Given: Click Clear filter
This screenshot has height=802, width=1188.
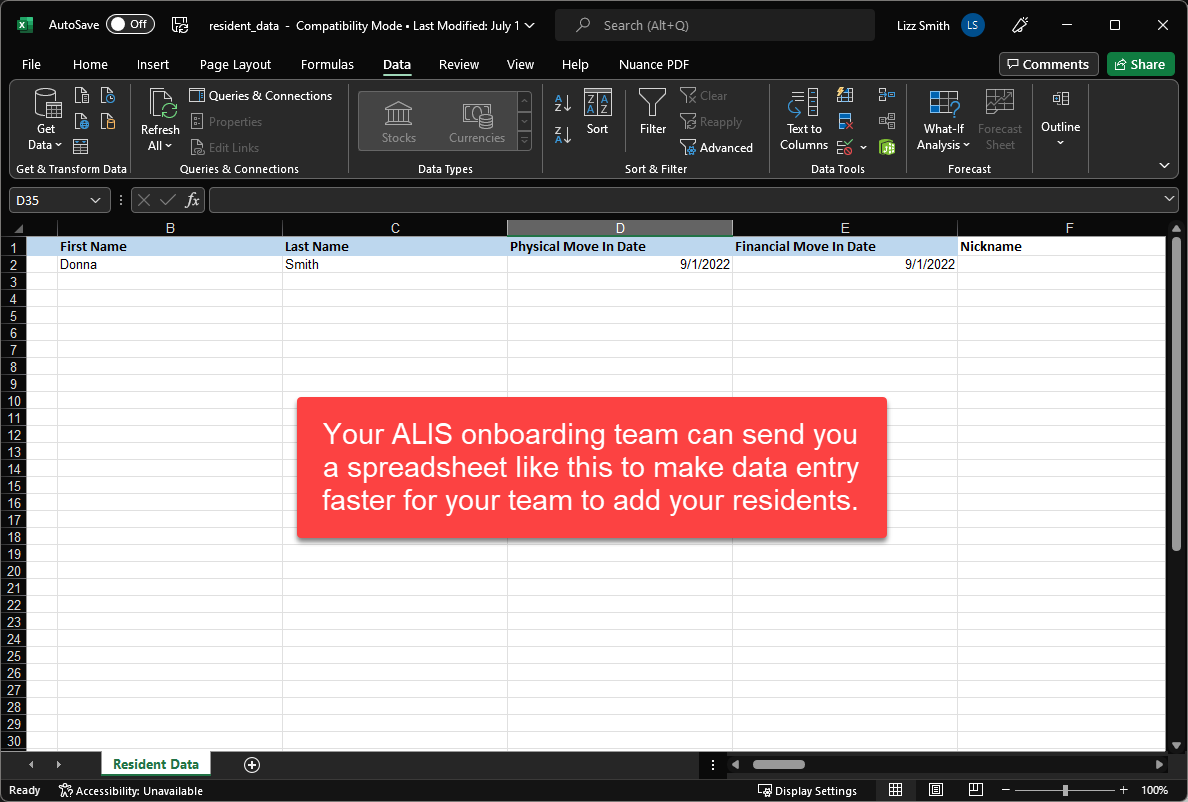Looking at the screenshot, I should (704, 95).
